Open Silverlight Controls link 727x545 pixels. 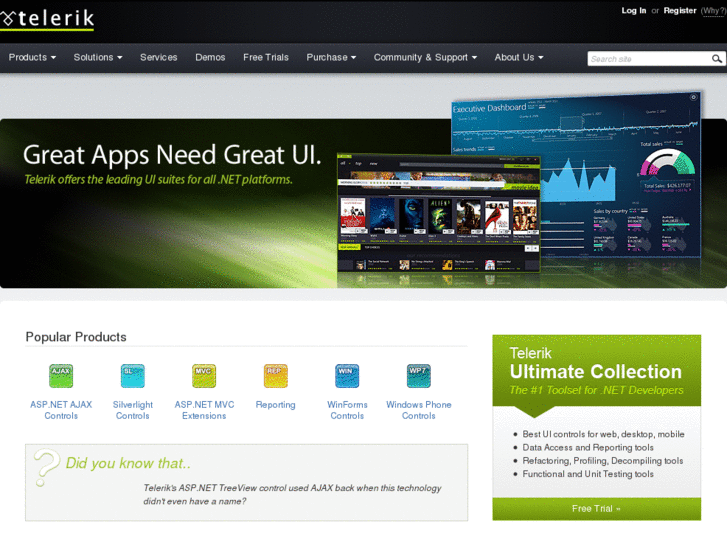tap(133, 410)
